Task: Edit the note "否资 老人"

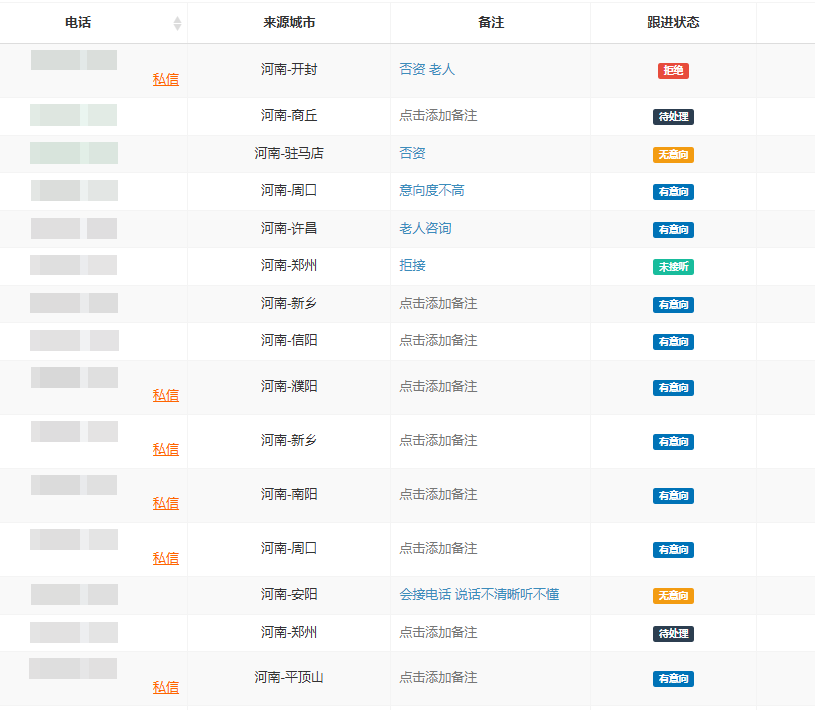Action: coord(427,69)
